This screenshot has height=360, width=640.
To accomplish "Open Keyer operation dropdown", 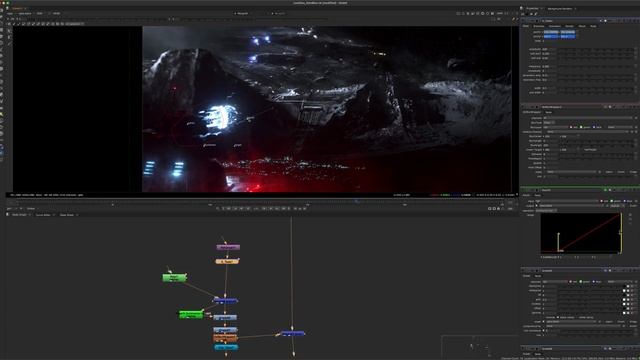I will pos(546,211).
